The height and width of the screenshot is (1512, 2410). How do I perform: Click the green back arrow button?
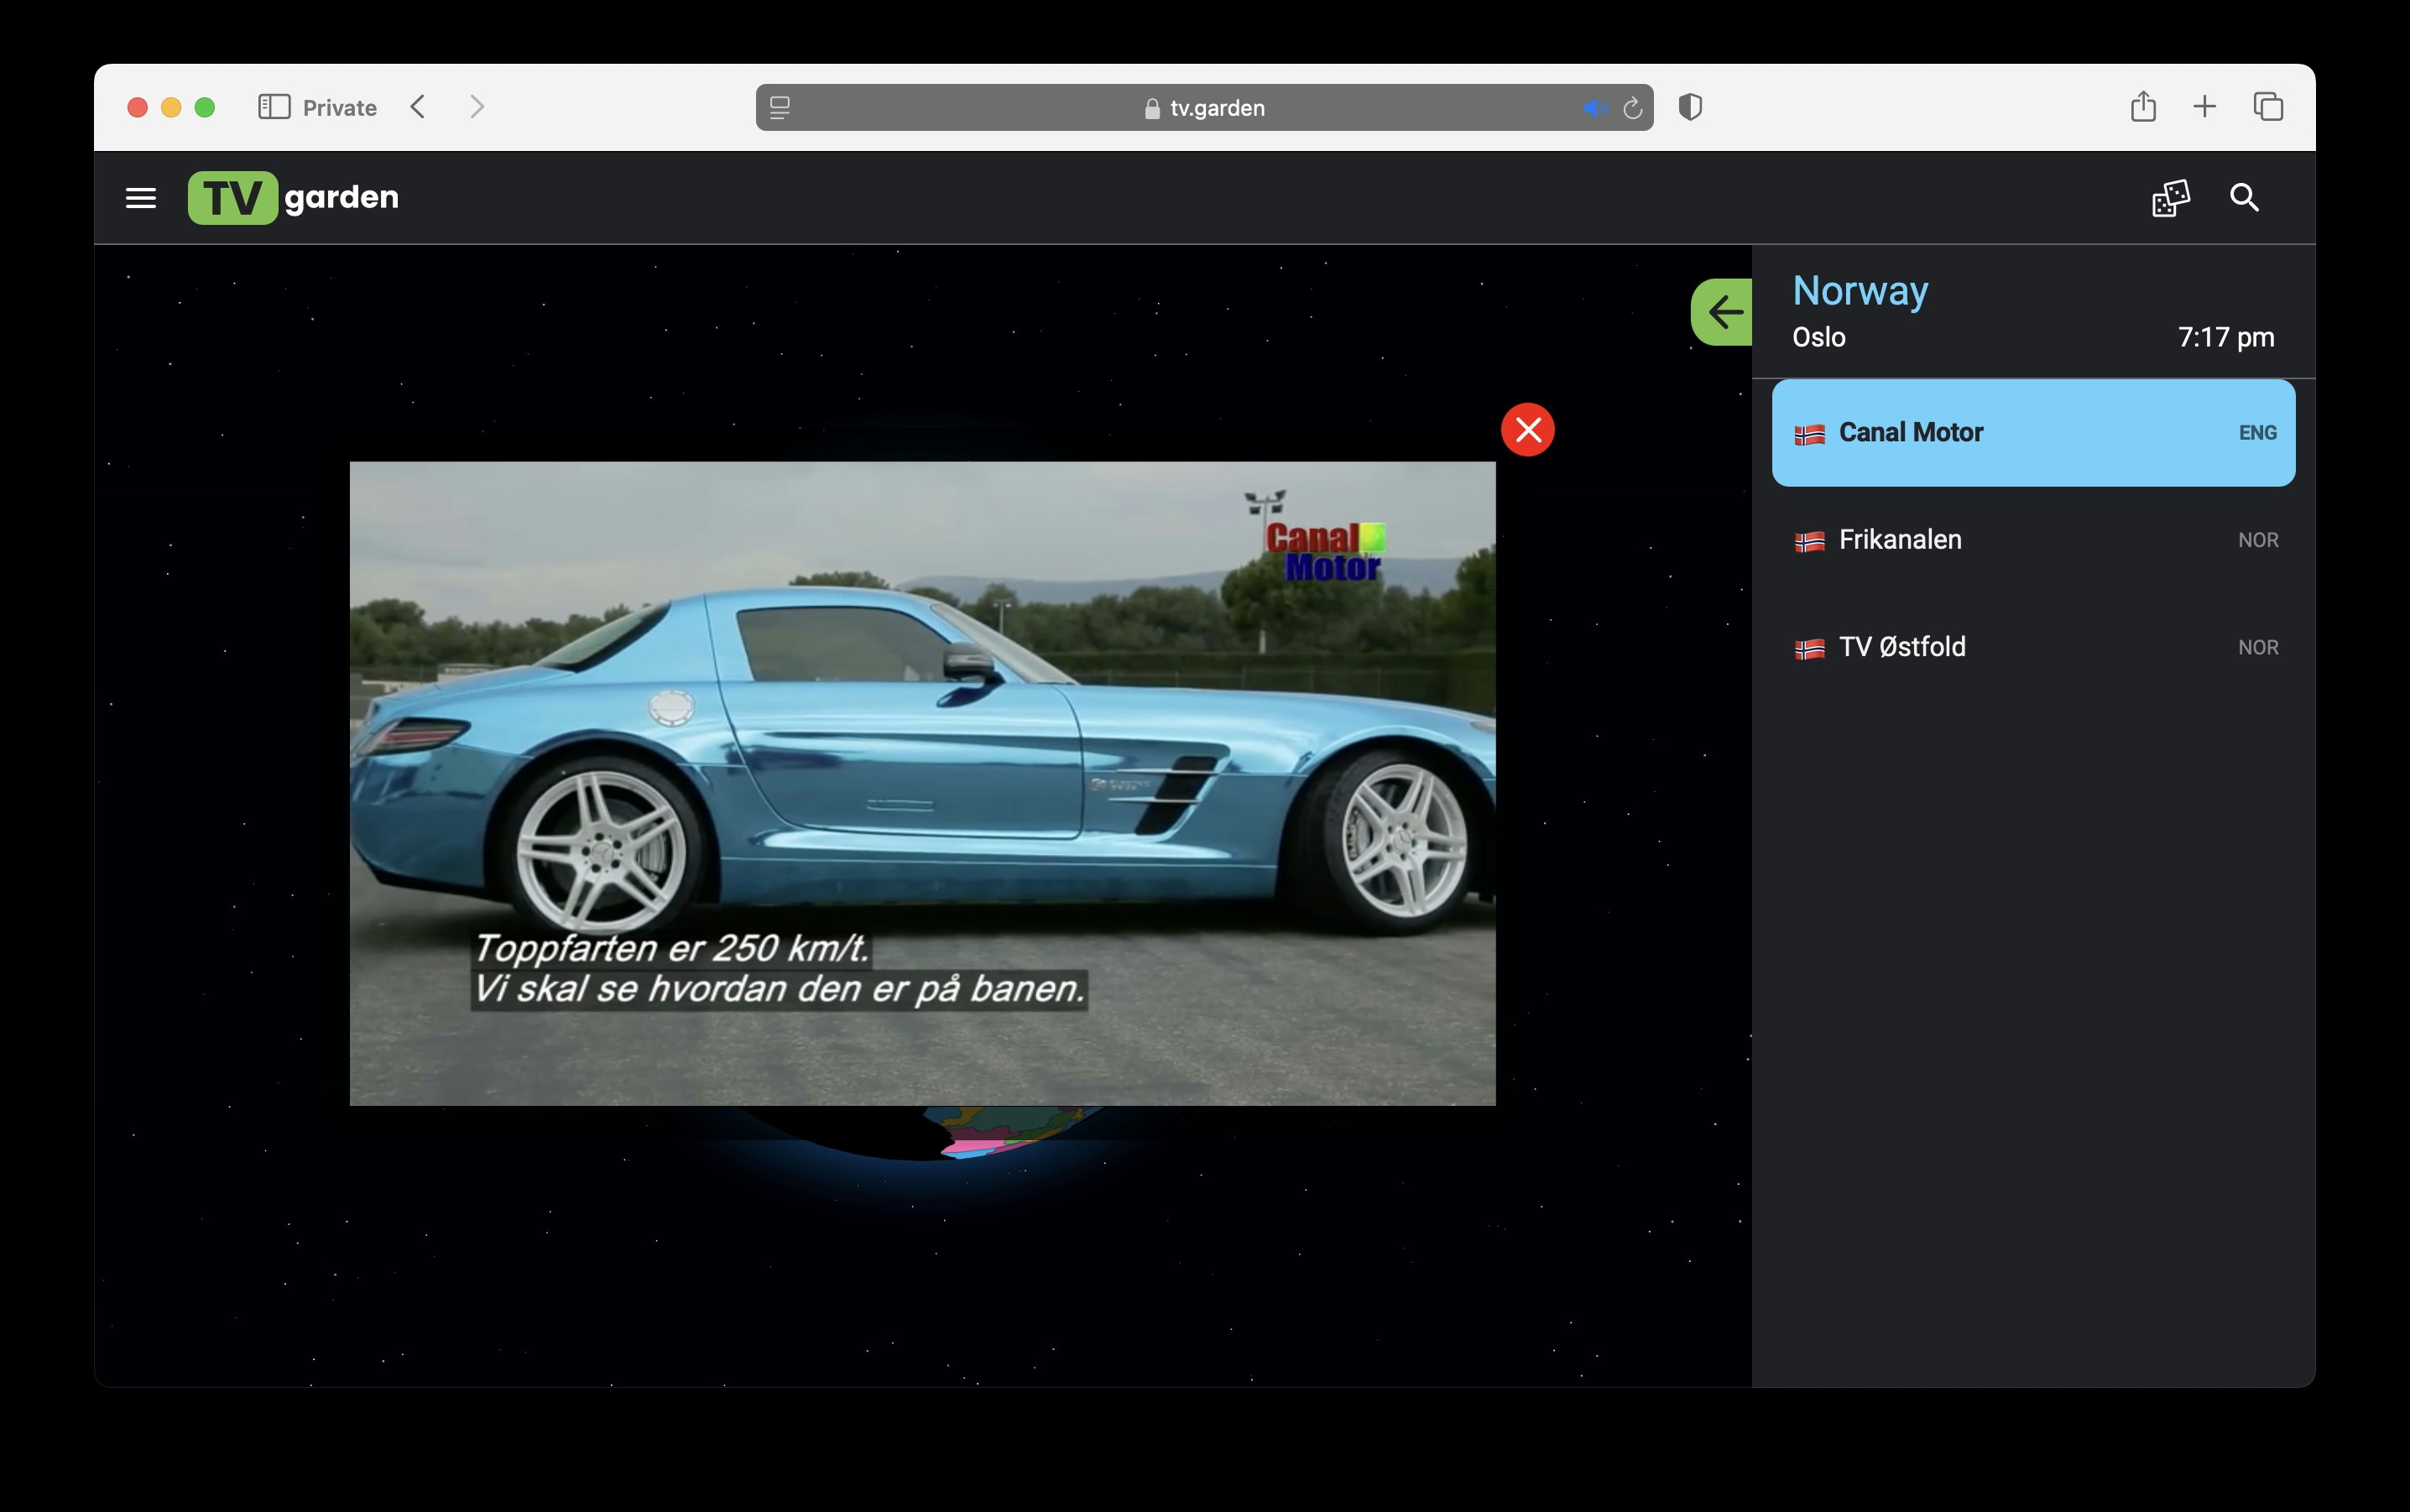[1723, 312]
